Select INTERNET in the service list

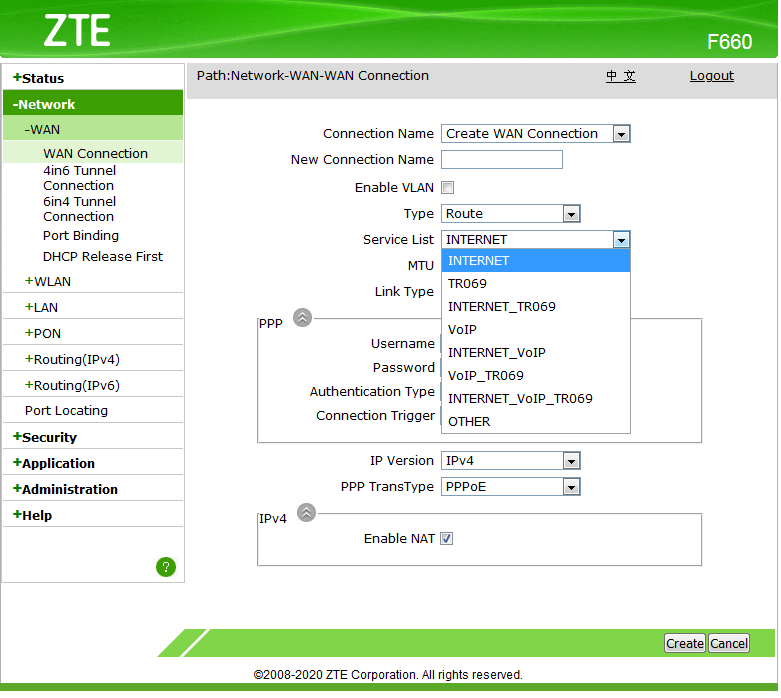pos(536,261)
